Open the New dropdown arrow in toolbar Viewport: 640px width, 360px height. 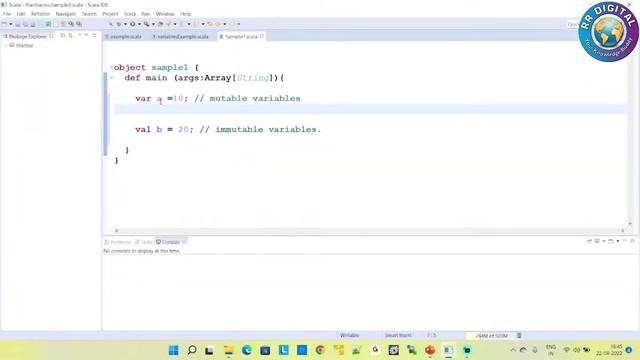tap(11, 24)
